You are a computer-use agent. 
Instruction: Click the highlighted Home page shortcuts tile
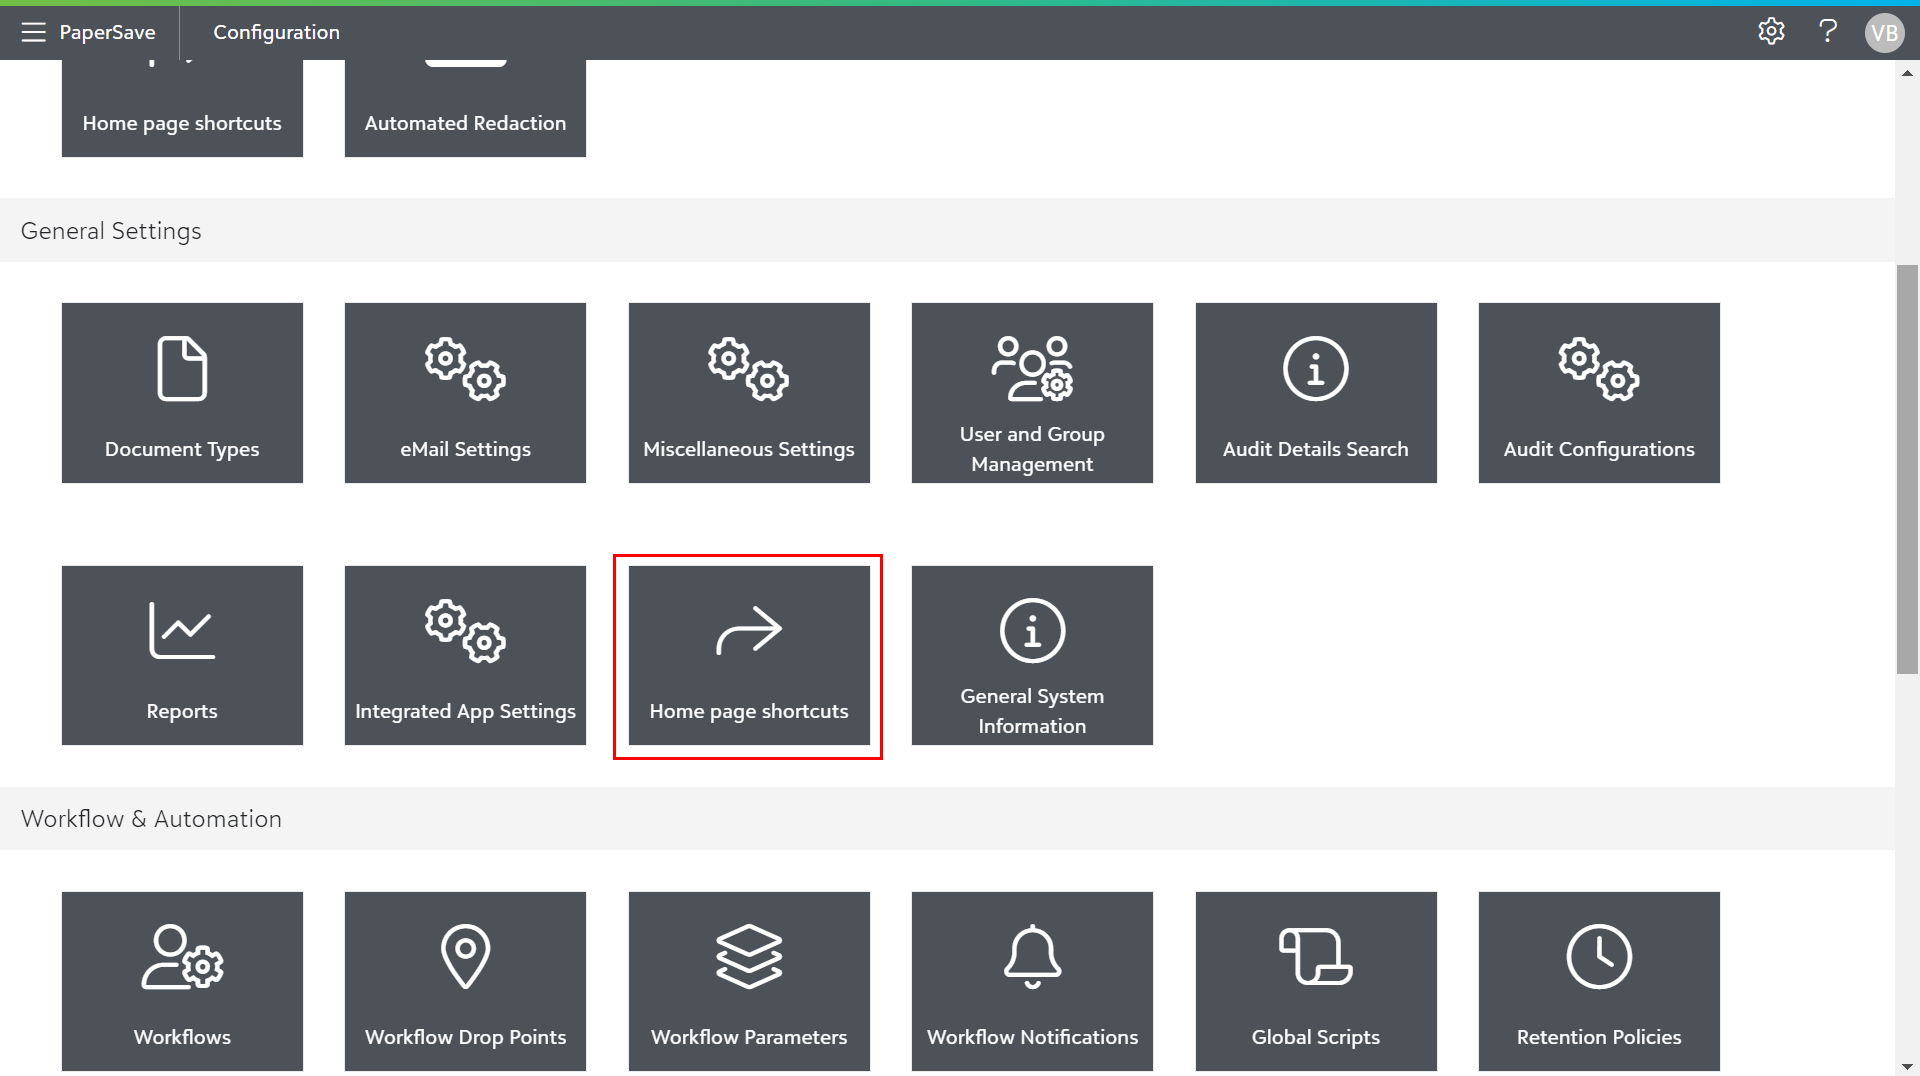749,655
